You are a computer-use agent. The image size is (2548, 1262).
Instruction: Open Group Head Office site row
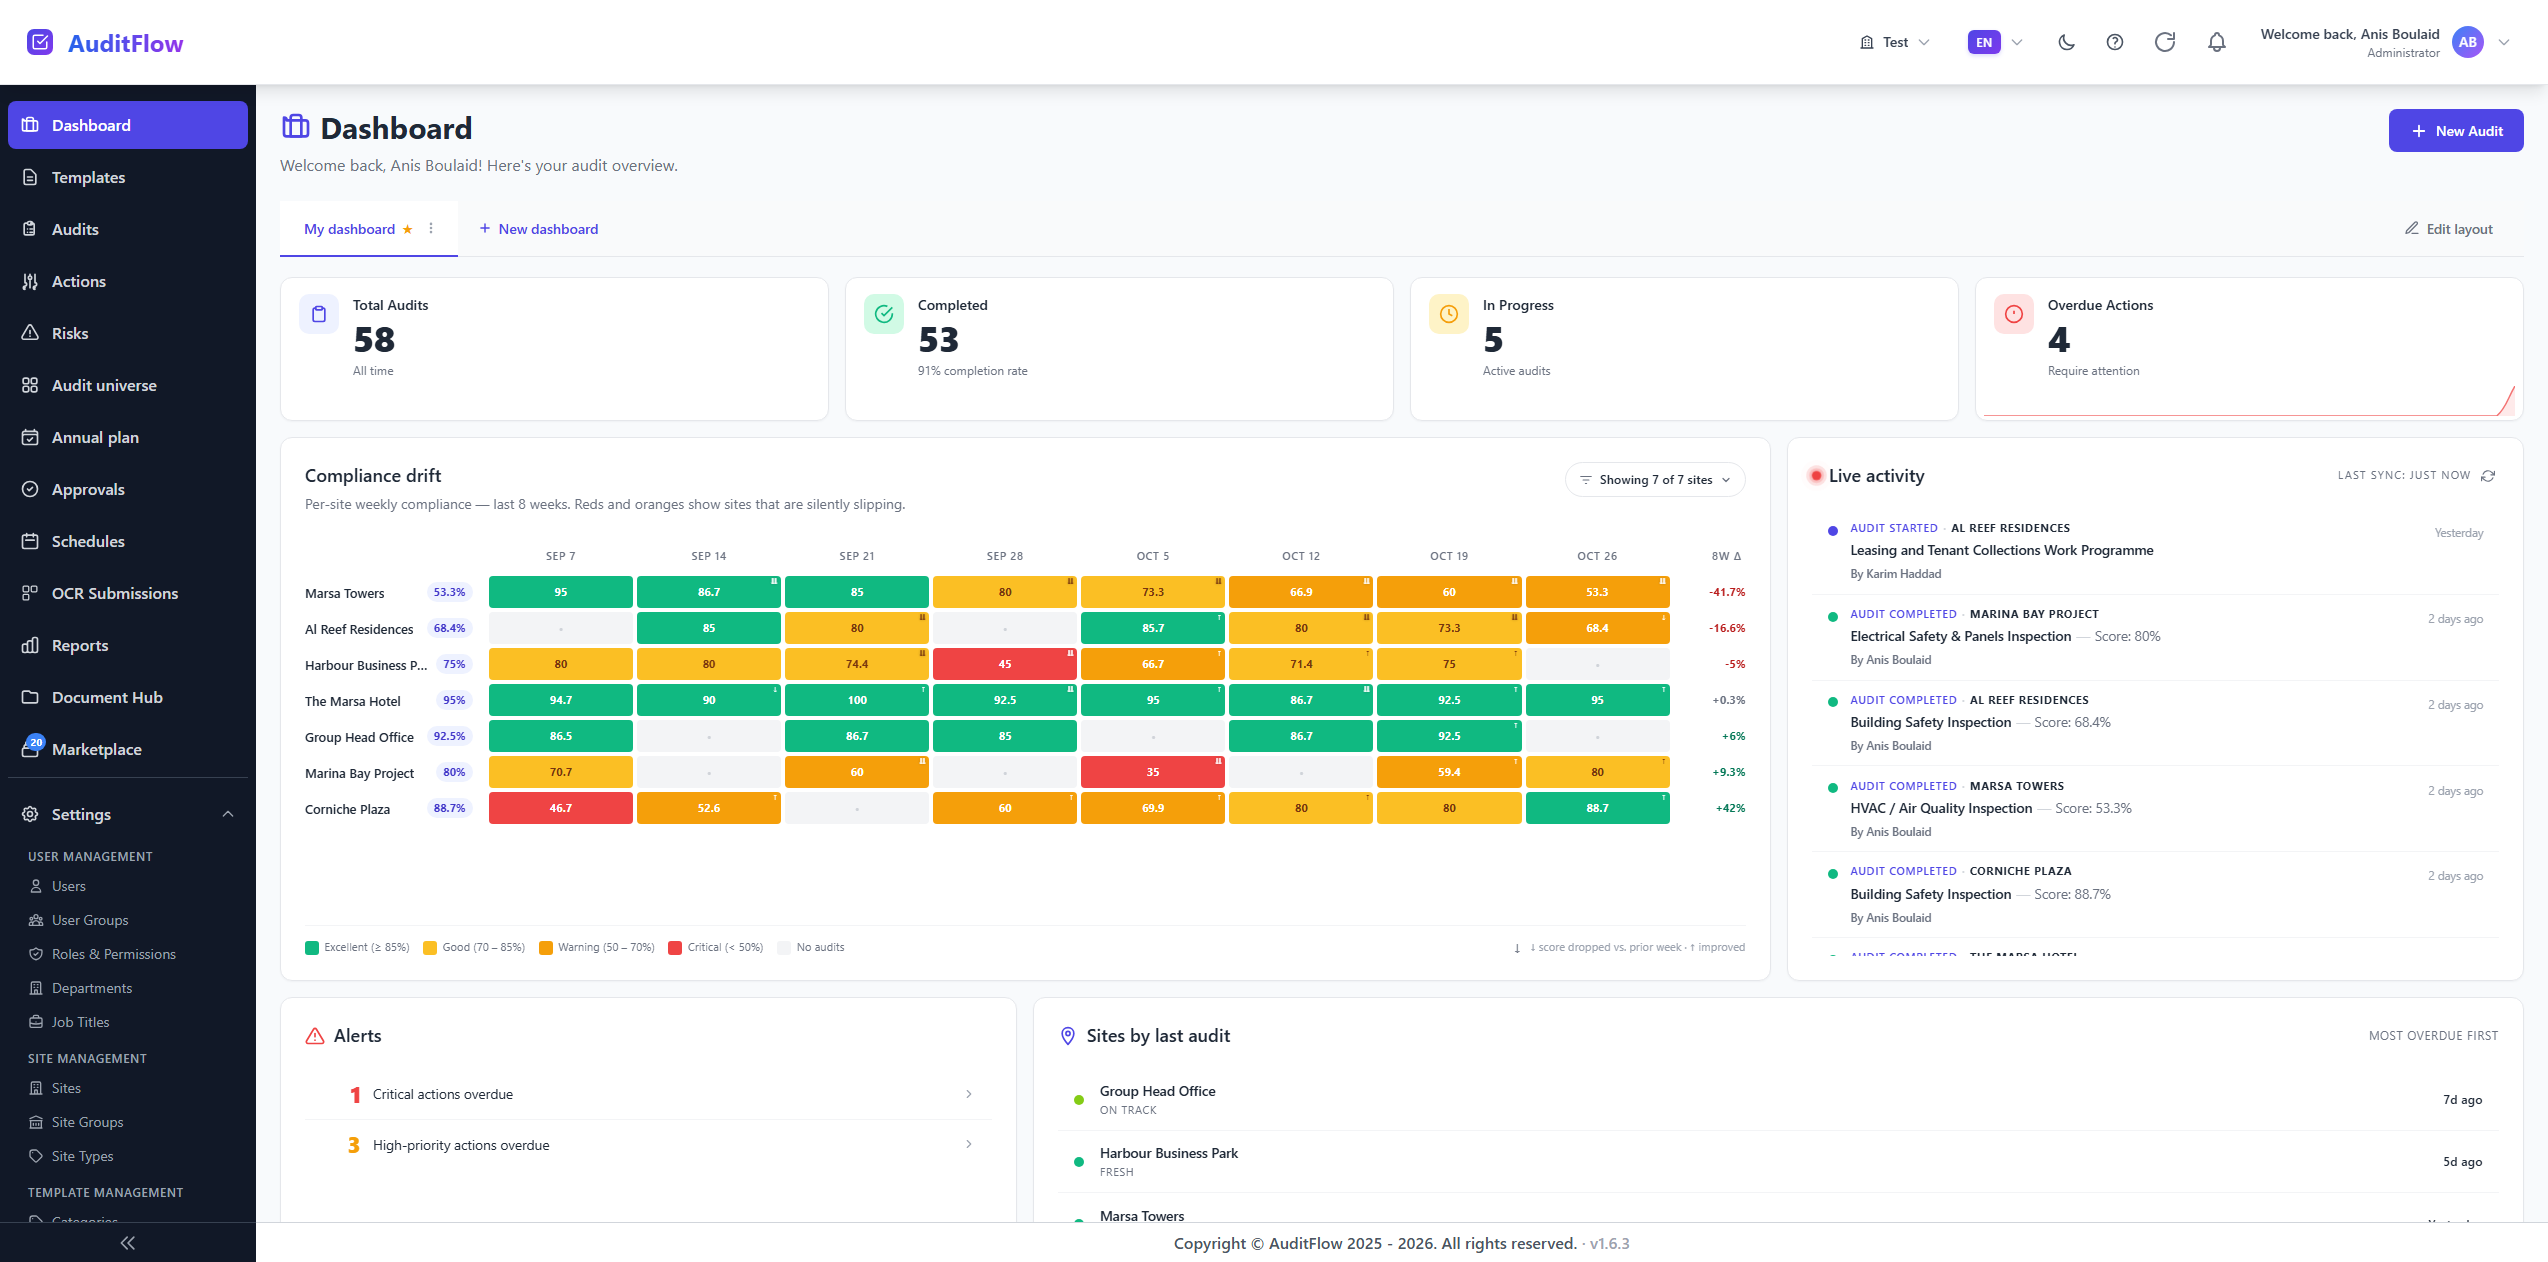[x=1778, y=1100]
